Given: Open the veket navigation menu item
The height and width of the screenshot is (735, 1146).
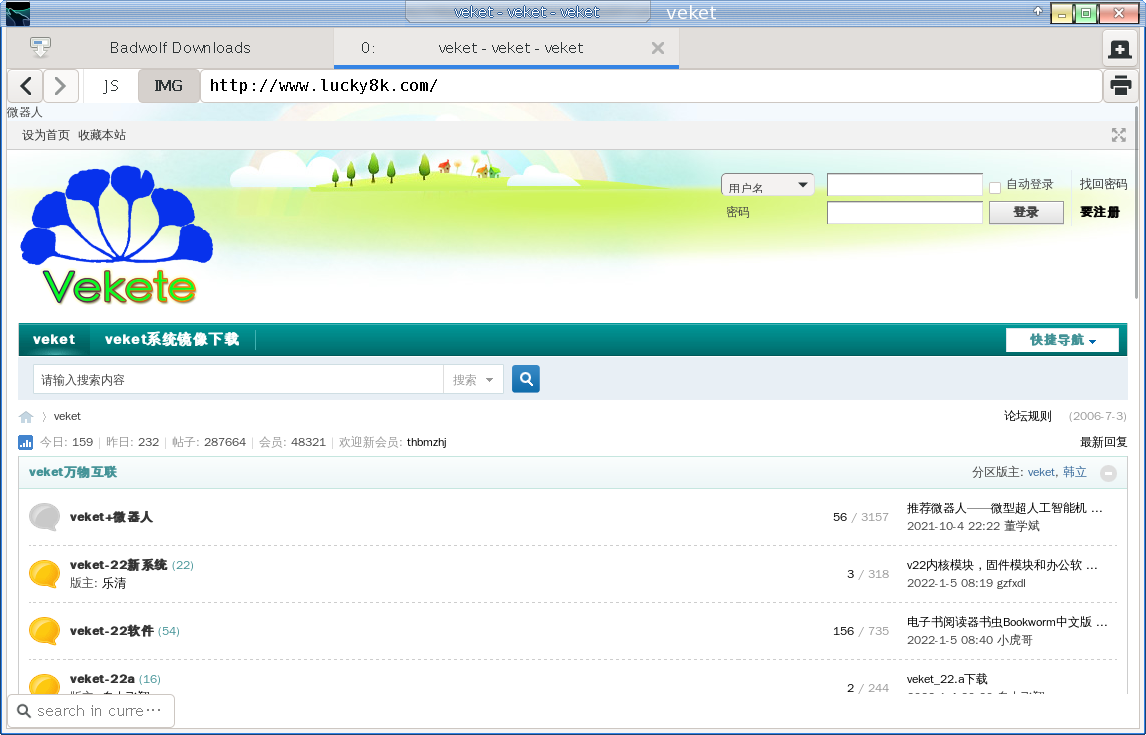Looking at the screenshot, I should click(54, 340).
